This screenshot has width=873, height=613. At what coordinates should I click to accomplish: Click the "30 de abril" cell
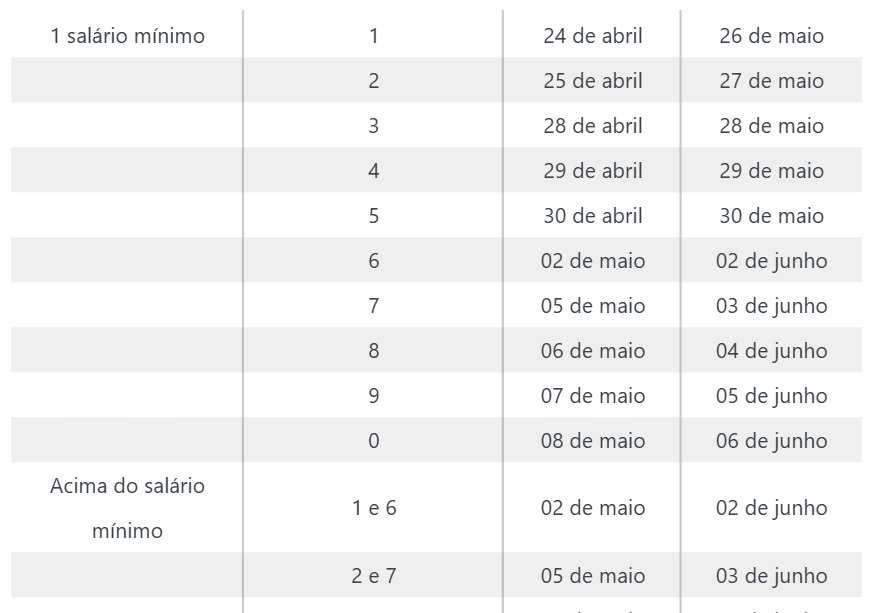point(593,216)
